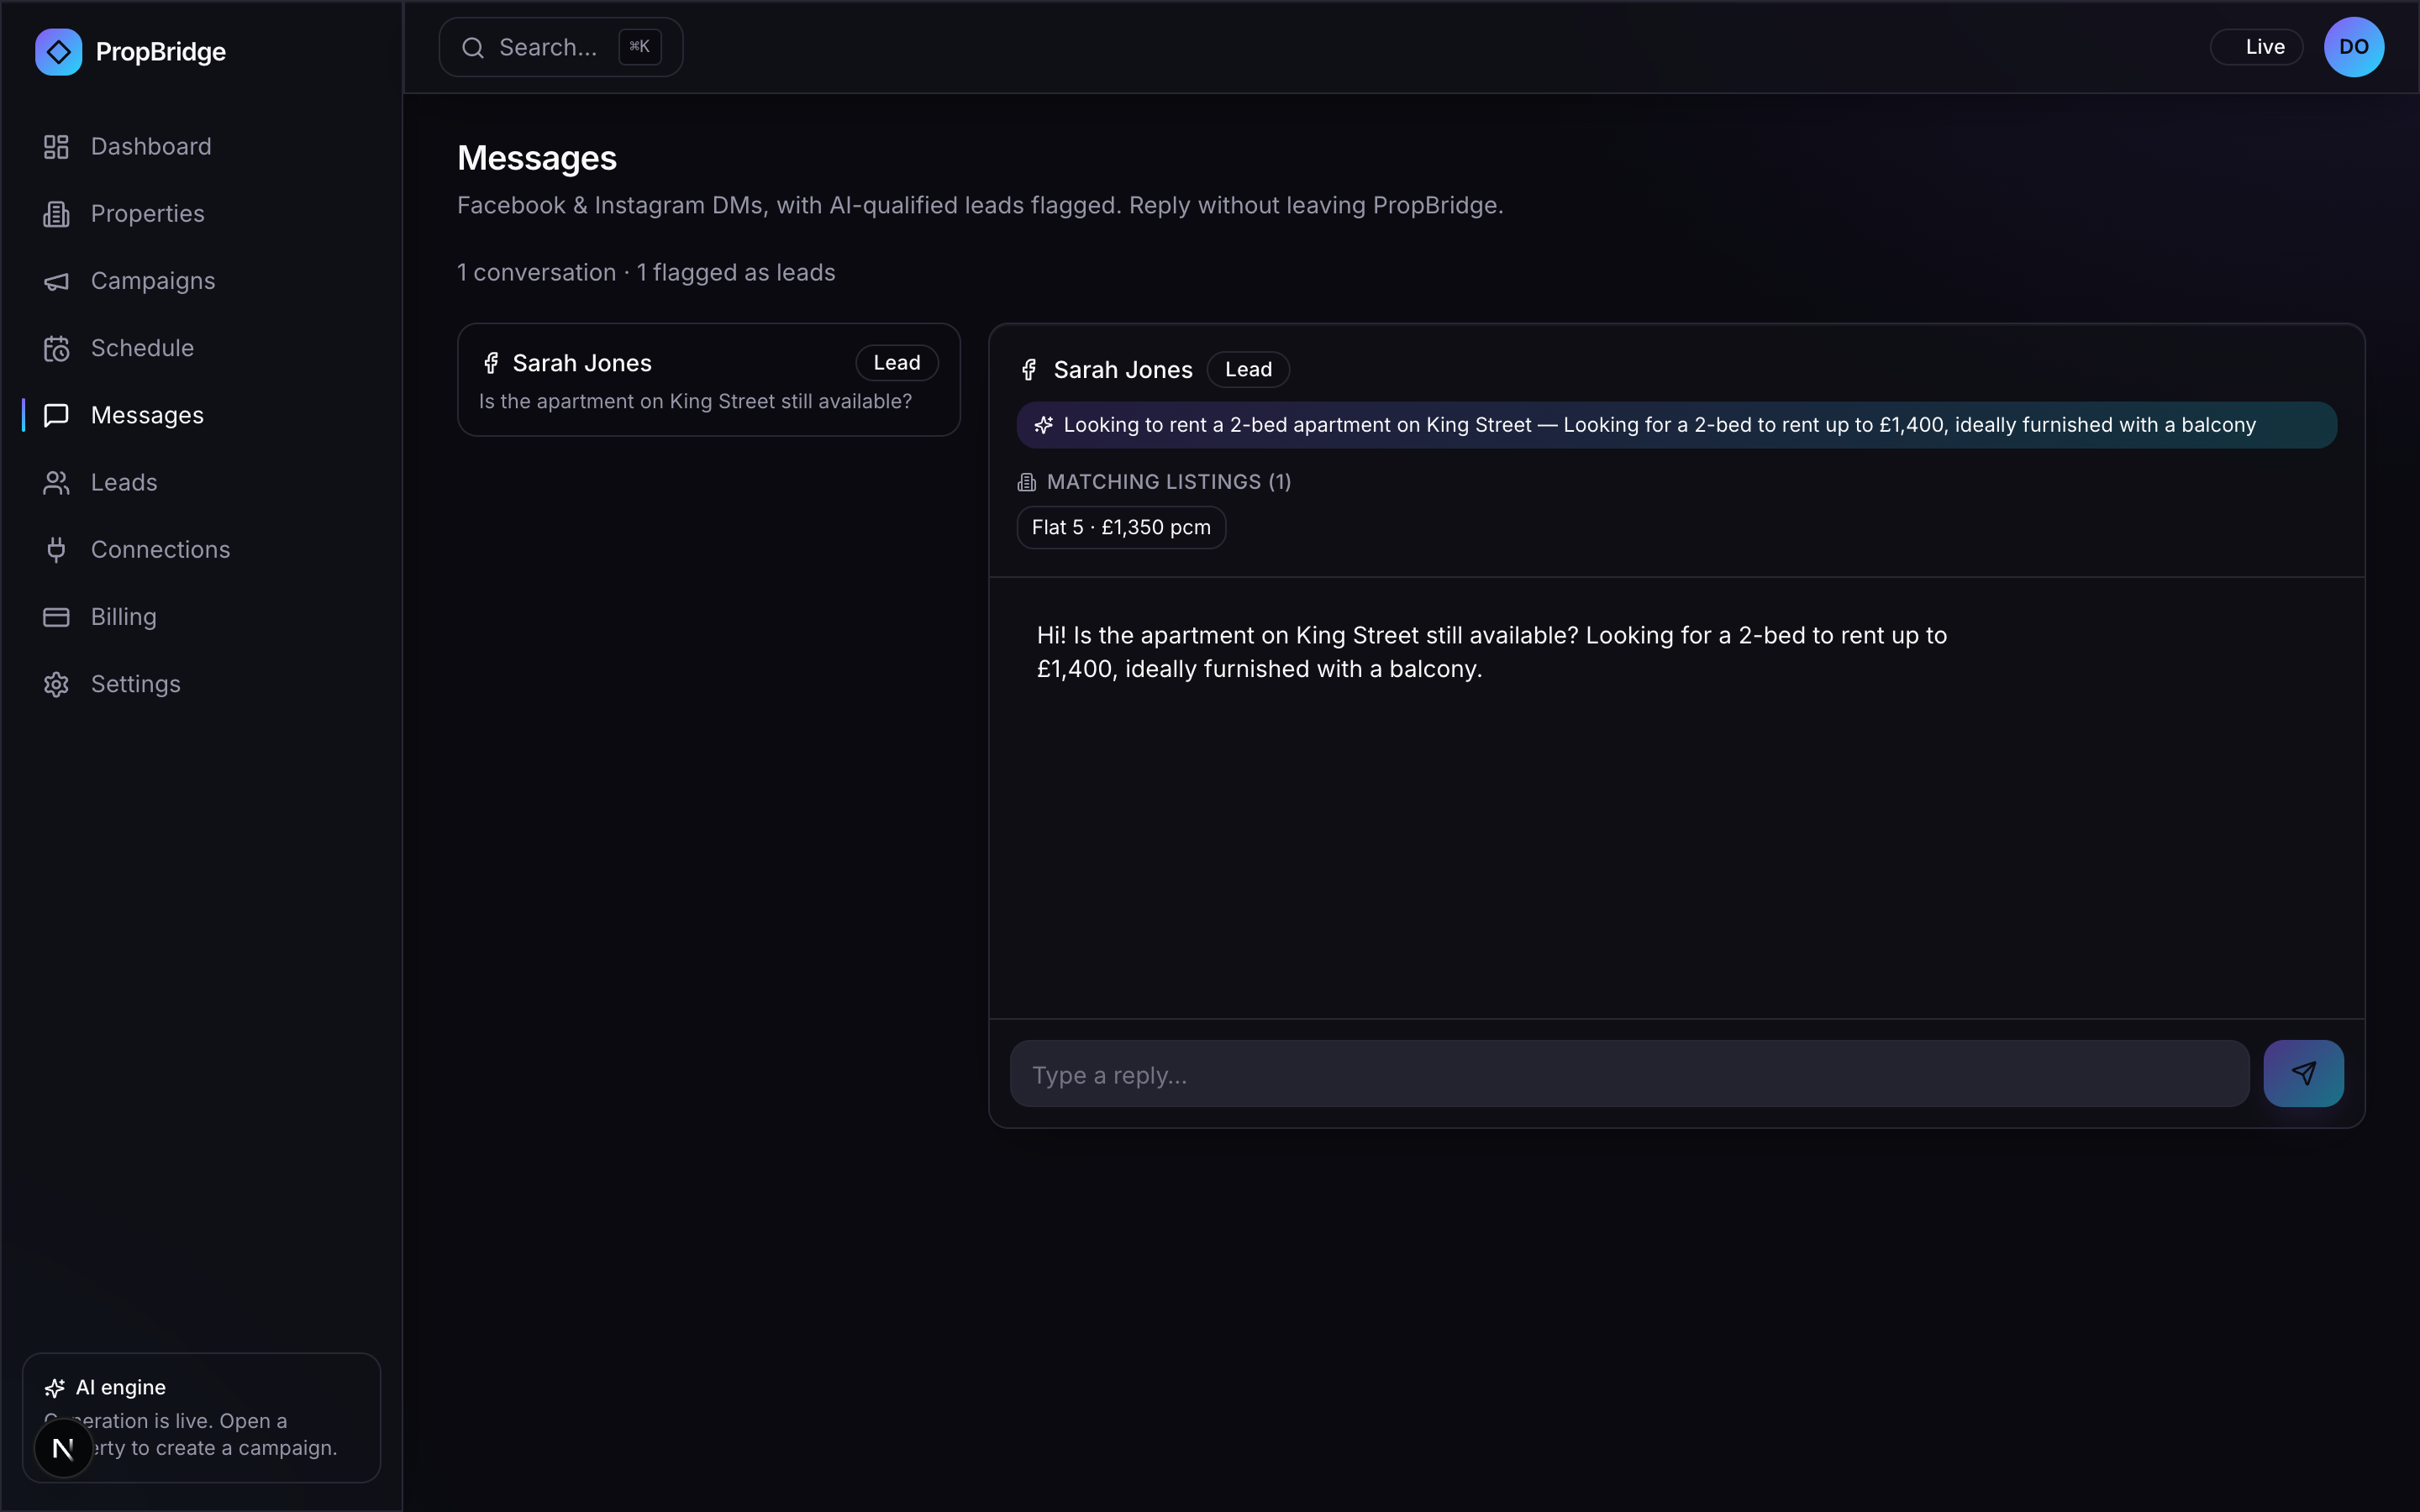Click the Next.js N badge
The width and height of the screenshot is (2420, 1512).
click(63, 1447)
